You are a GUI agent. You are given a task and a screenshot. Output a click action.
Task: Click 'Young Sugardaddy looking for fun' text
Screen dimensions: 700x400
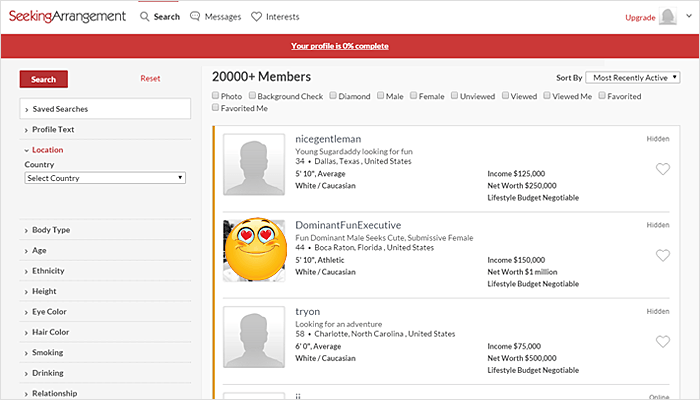coord(354,152)
